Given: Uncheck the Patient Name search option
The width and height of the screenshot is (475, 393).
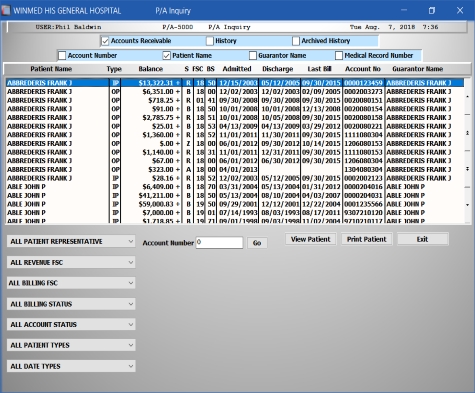Looking at the screenshot, I should point(167,55).
